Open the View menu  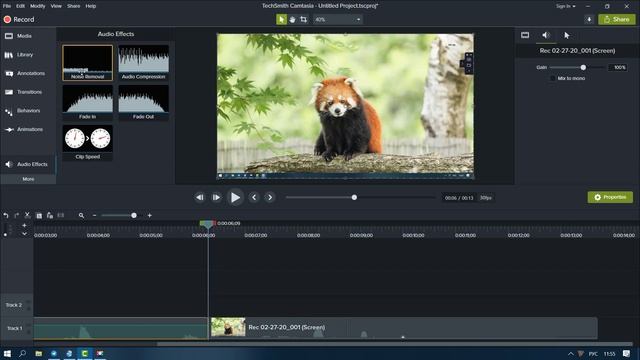[56, 6]
